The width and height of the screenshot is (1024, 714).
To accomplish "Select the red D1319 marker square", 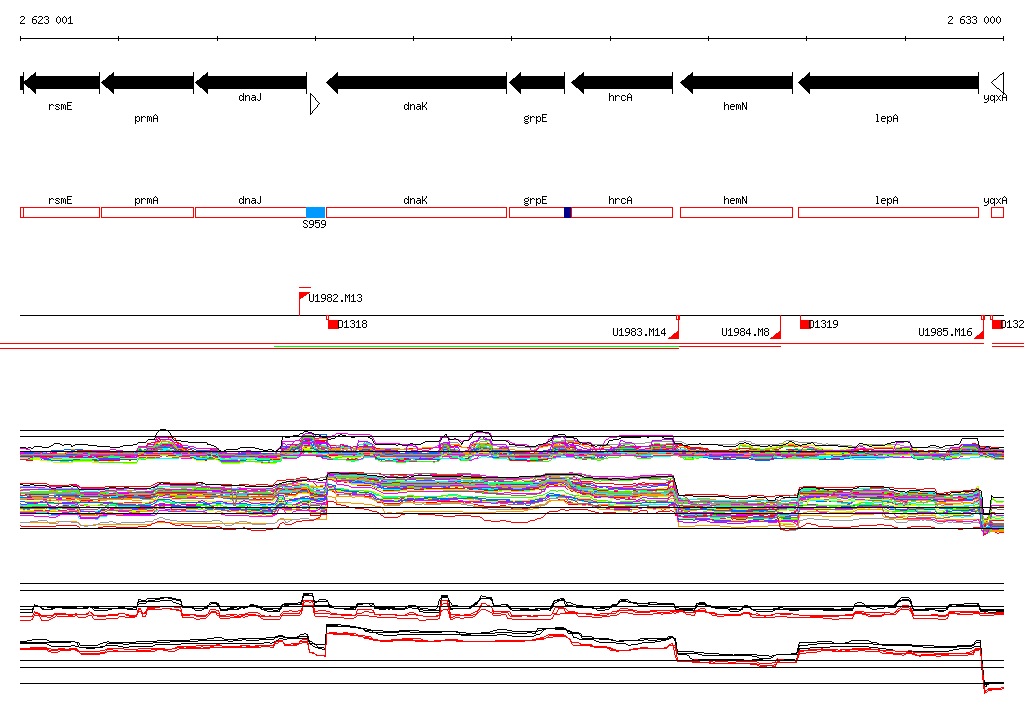I will point(805,325).
